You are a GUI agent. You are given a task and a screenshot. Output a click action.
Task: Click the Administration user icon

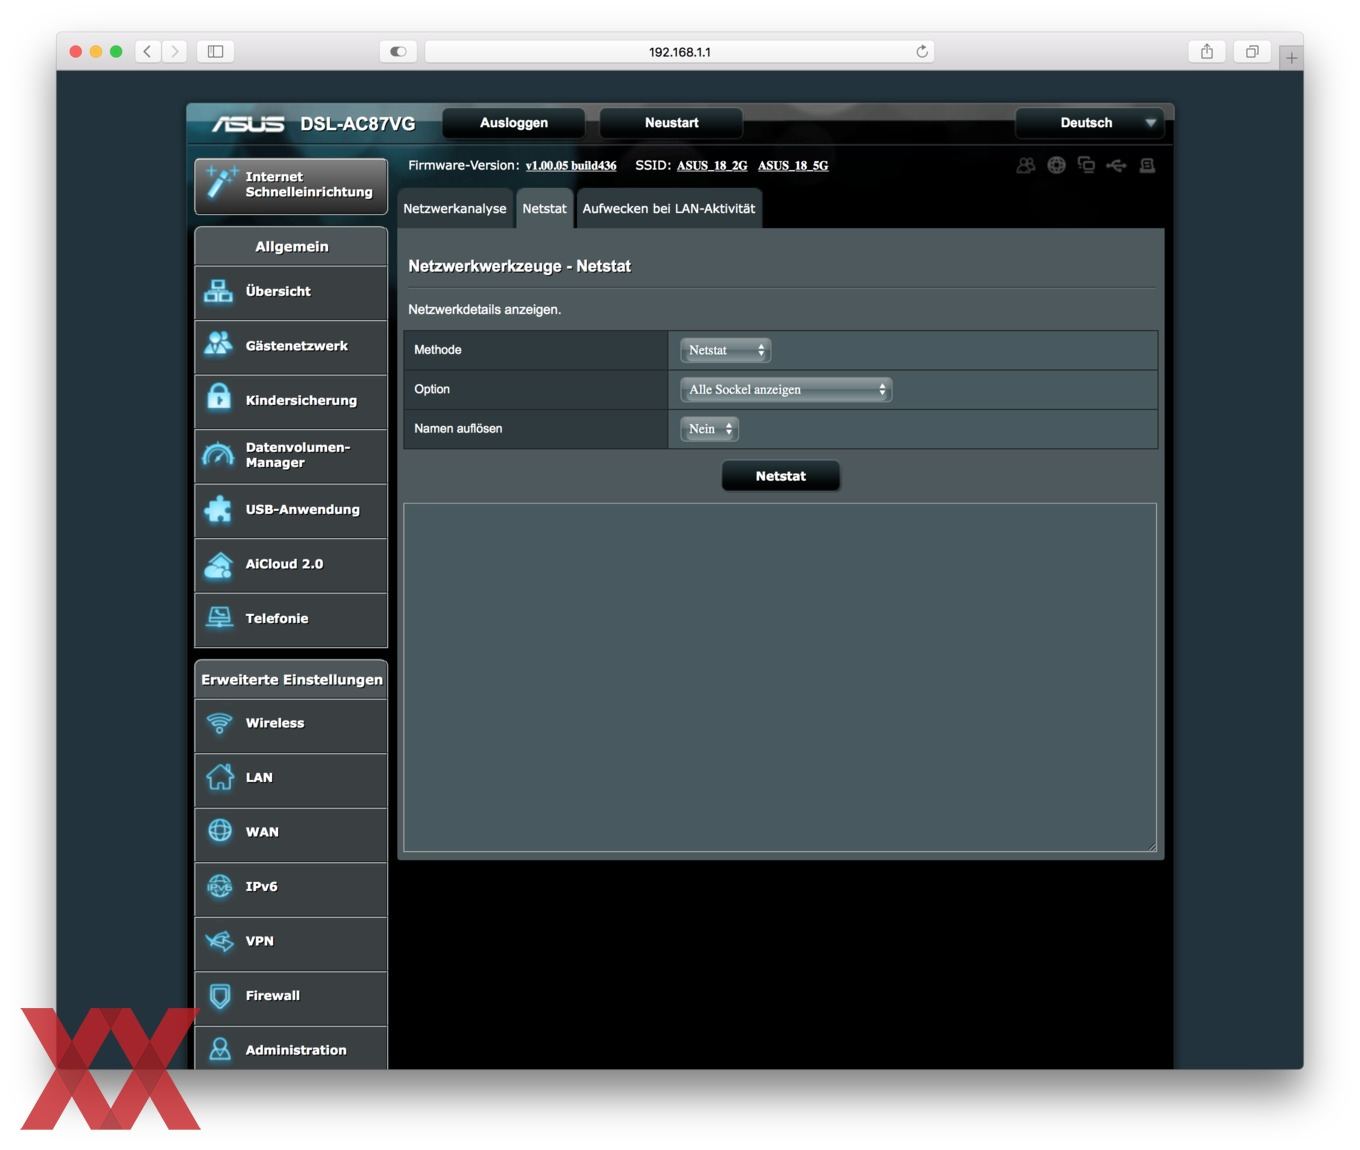coord(219,1048)
